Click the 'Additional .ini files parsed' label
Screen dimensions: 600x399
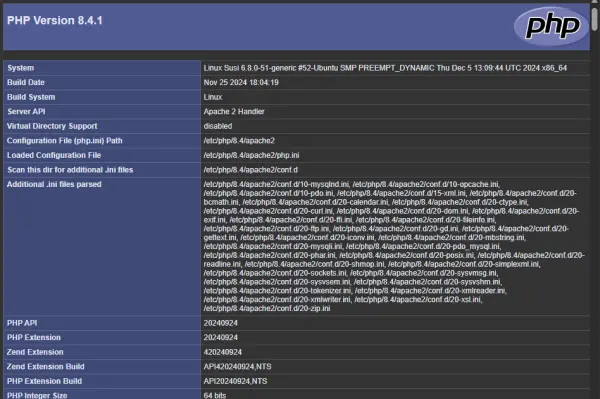click(x=54, y=184)
